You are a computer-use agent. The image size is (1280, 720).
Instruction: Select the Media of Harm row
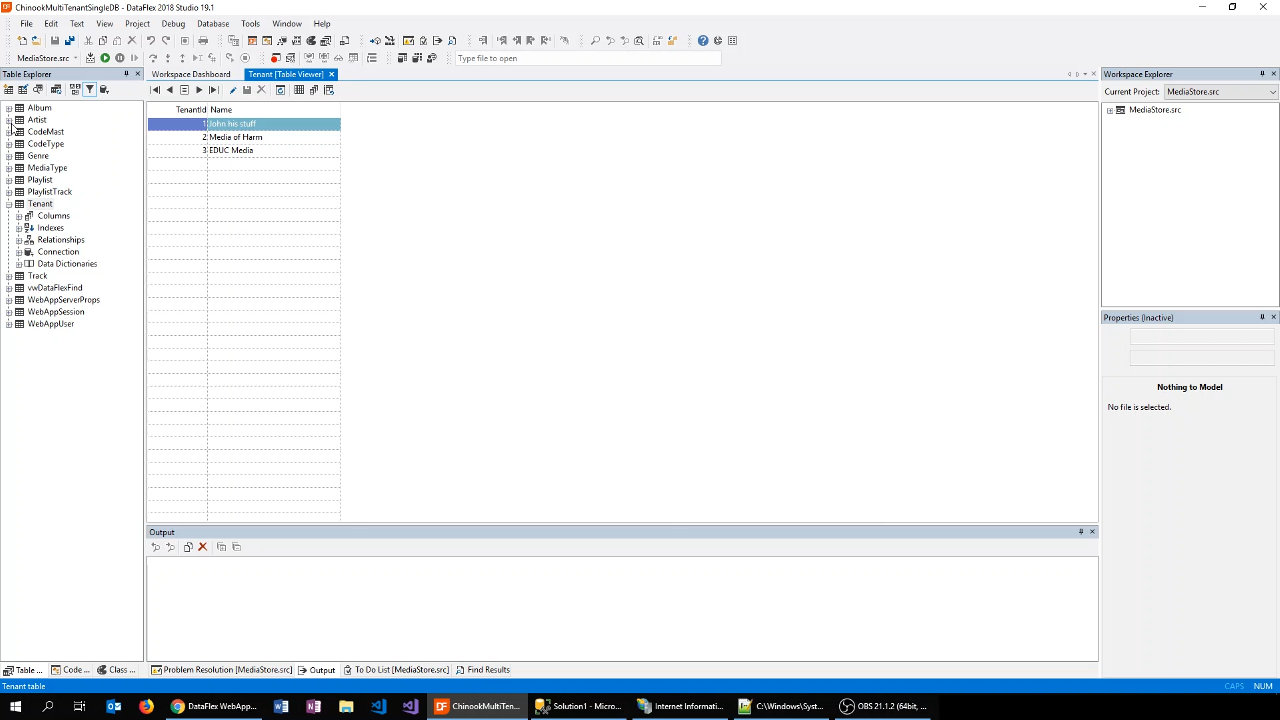click(236, 137)
